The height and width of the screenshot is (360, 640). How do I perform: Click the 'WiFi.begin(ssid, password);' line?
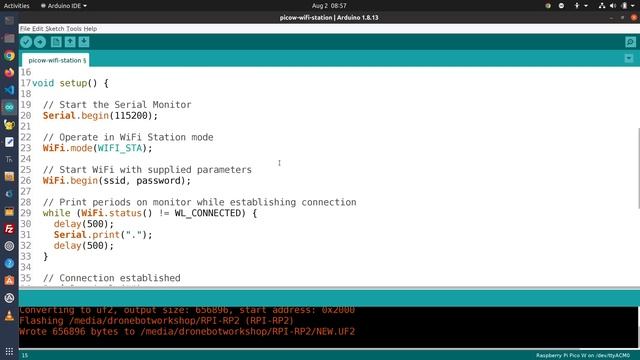click(x=117, y=180)
